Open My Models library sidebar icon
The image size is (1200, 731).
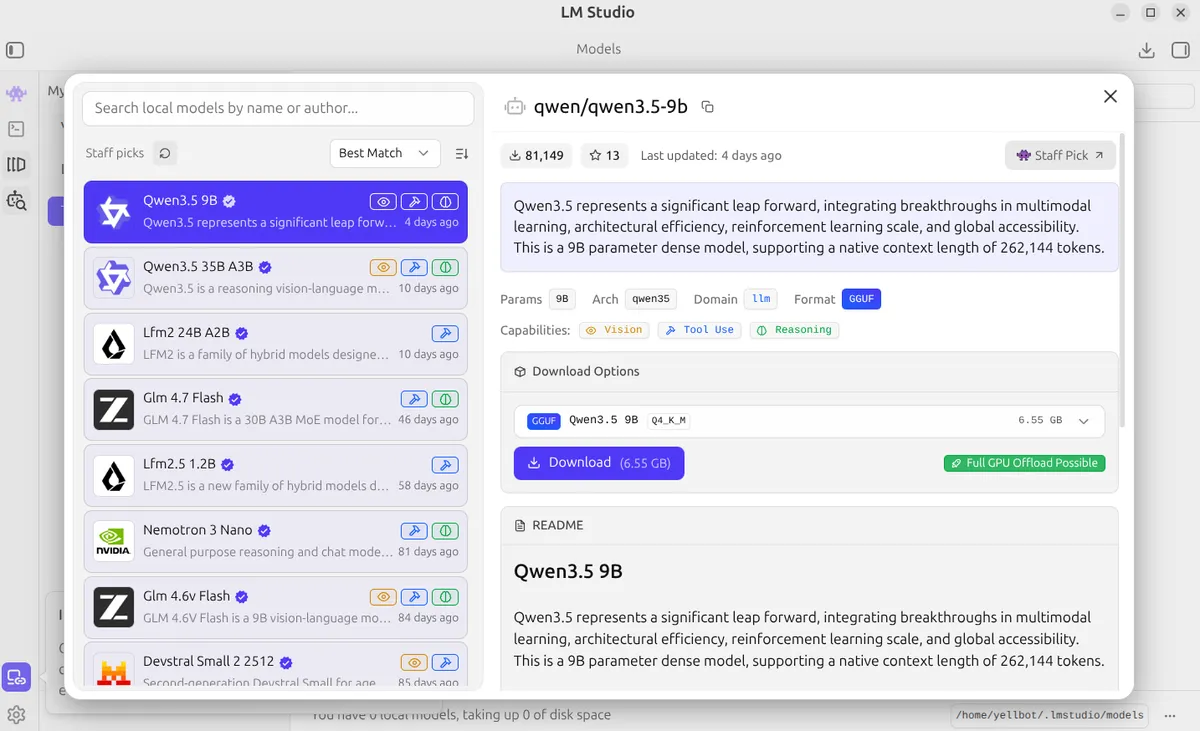click(x=16, y=165)
